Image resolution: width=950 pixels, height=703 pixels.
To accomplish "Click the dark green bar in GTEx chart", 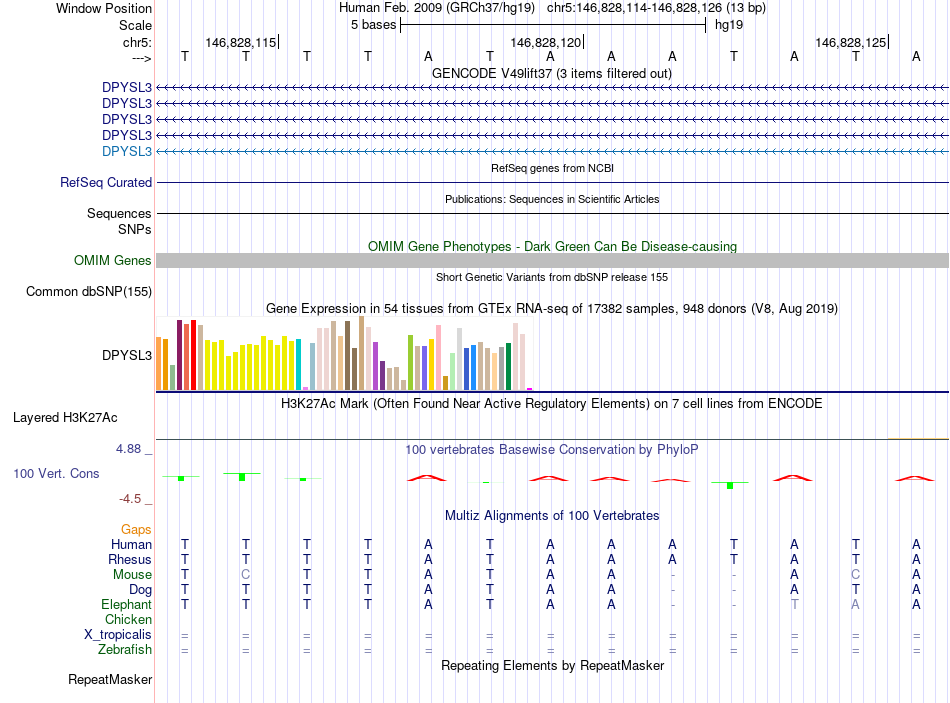I will pyautogui.click(x=509, y=366).
